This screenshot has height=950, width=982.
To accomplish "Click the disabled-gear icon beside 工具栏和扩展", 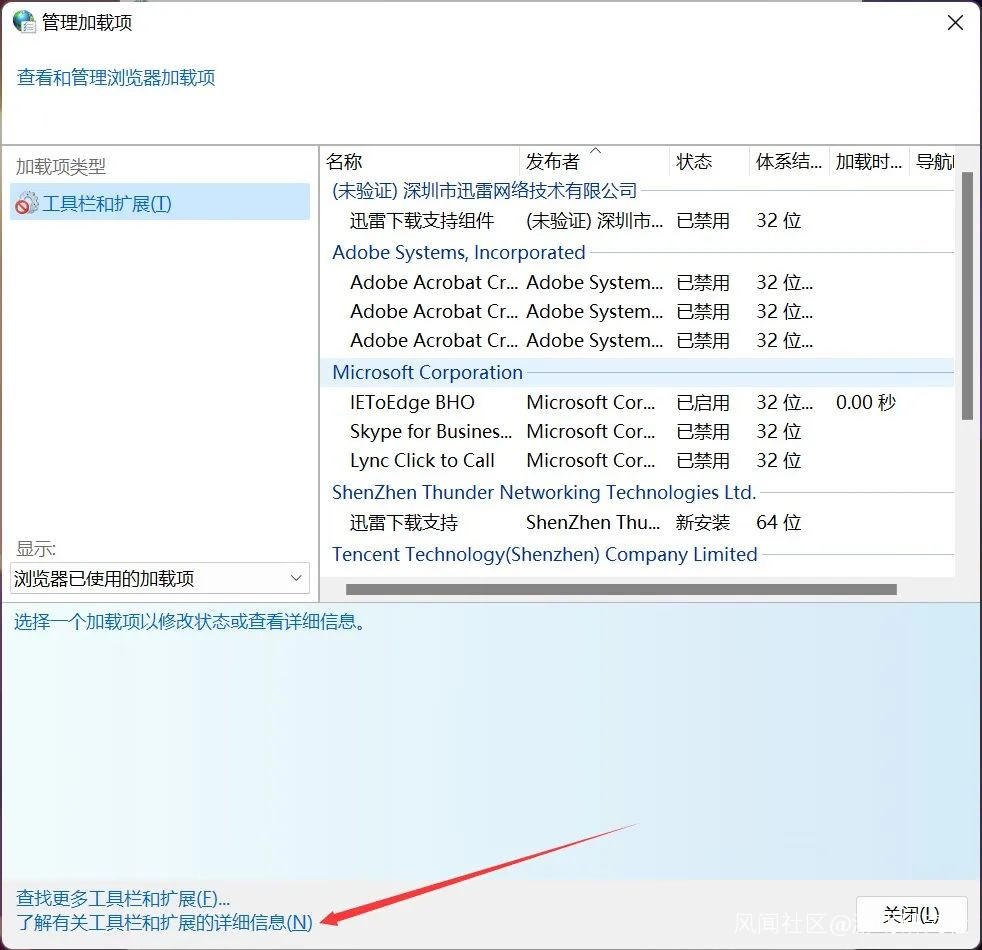I will click(x=26, y=204).
